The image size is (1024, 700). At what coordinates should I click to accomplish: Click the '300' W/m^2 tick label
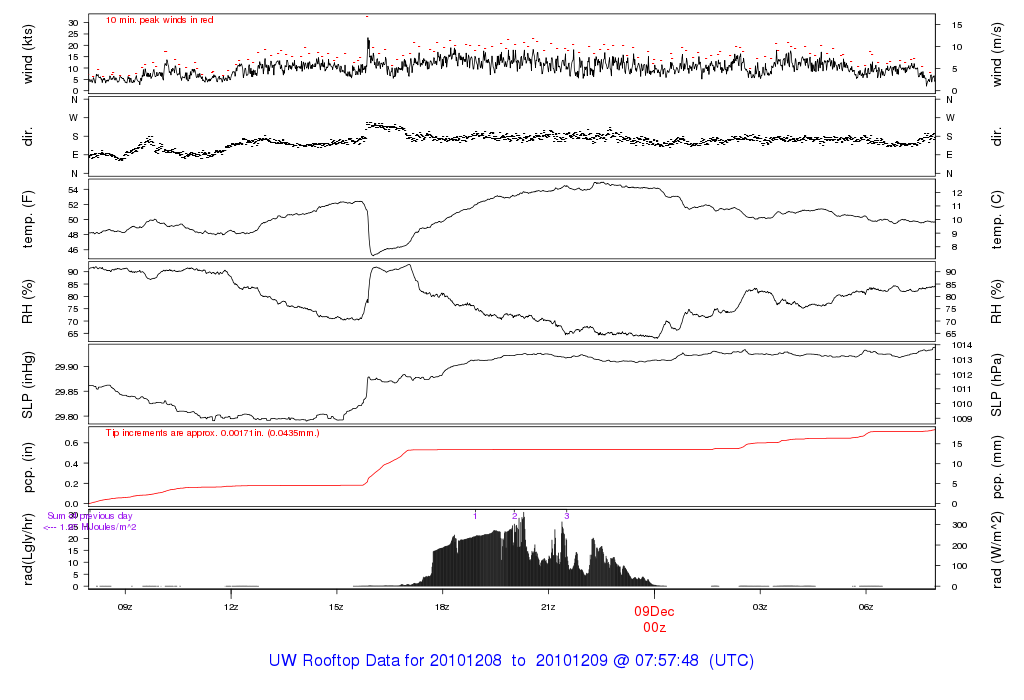click(959, 525)
